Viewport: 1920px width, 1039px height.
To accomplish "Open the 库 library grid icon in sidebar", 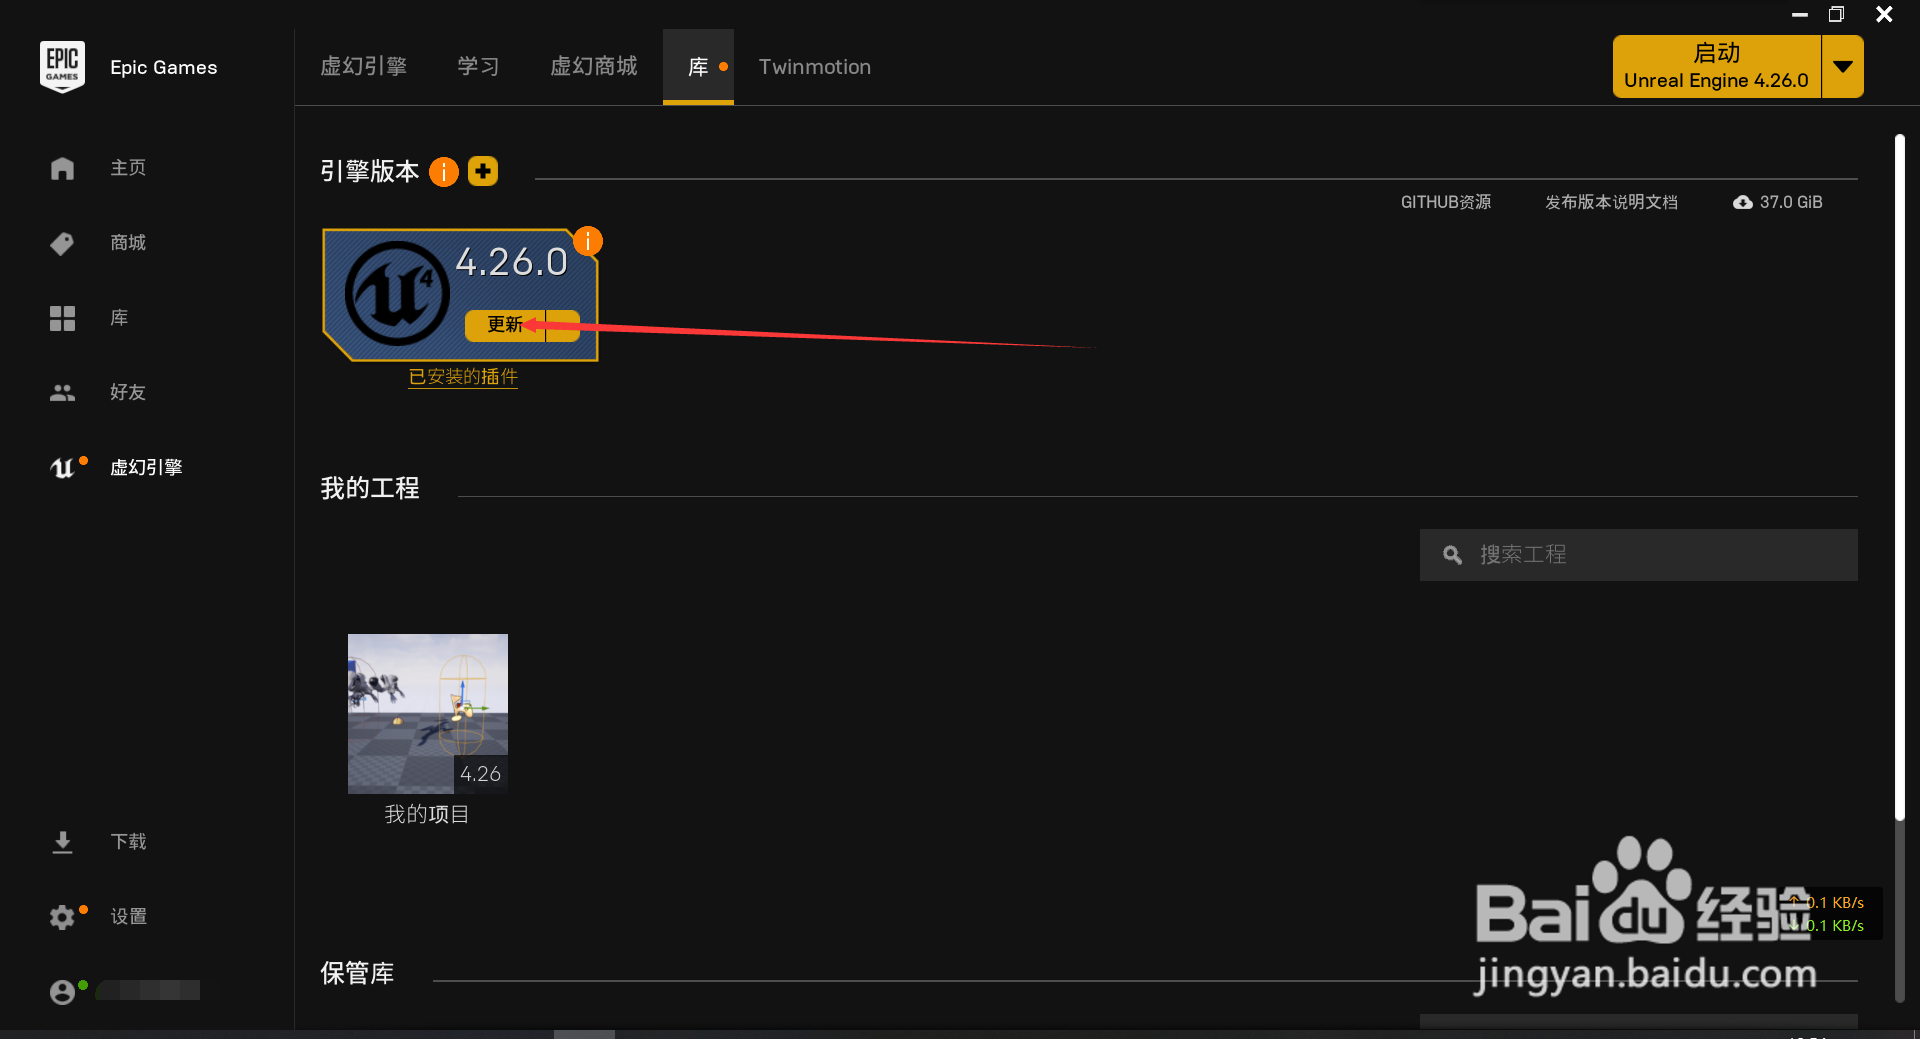I will [62, 318].
